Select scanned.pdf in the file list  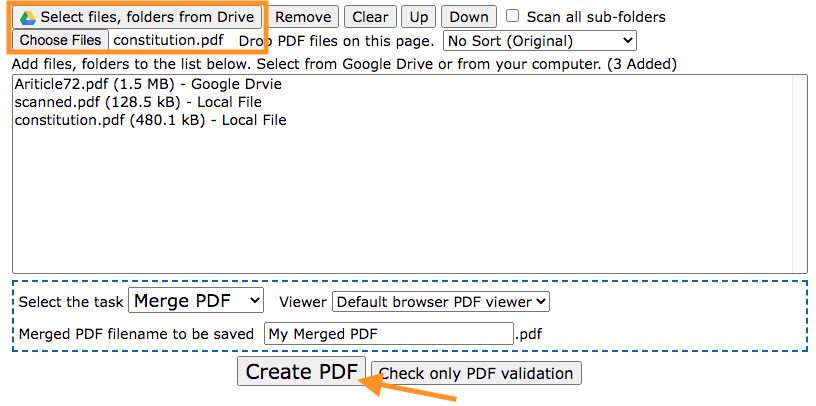[137, 102]
